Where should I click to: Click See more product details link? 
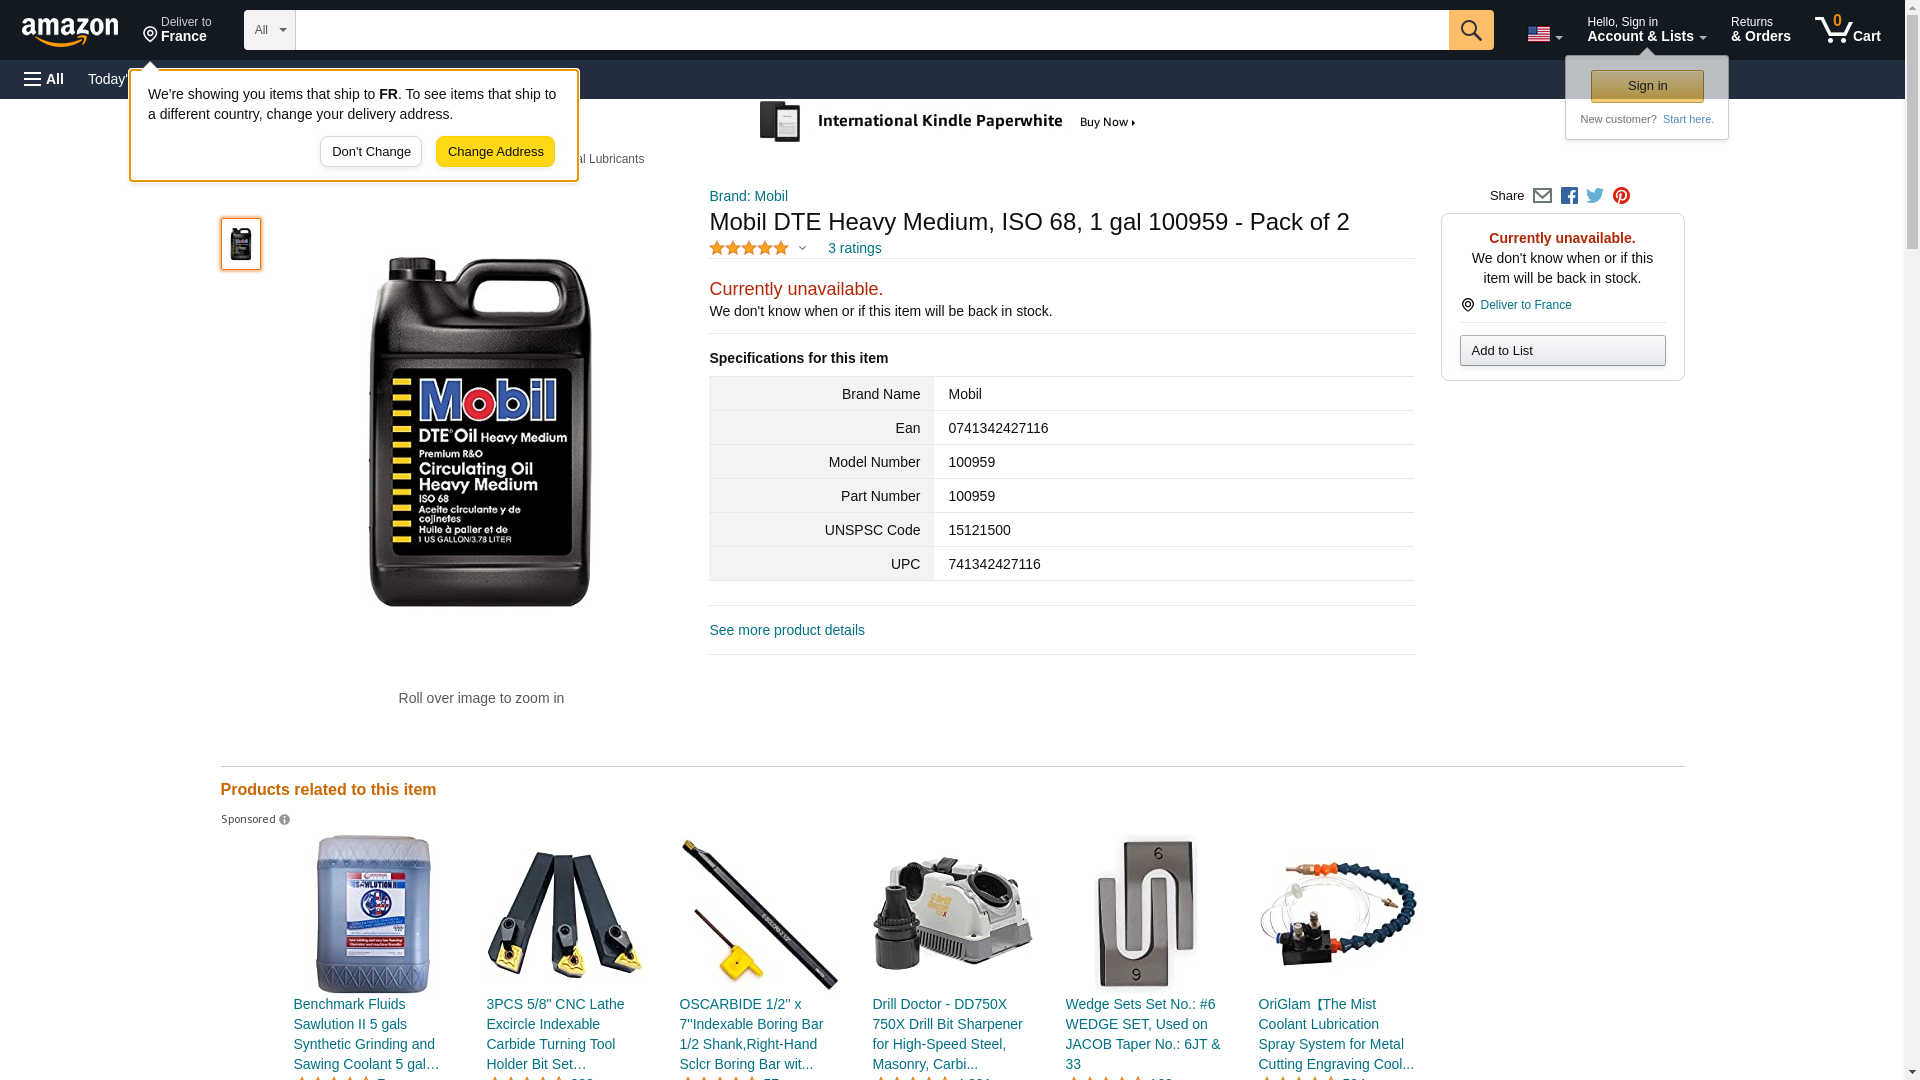tap(787, 630)
